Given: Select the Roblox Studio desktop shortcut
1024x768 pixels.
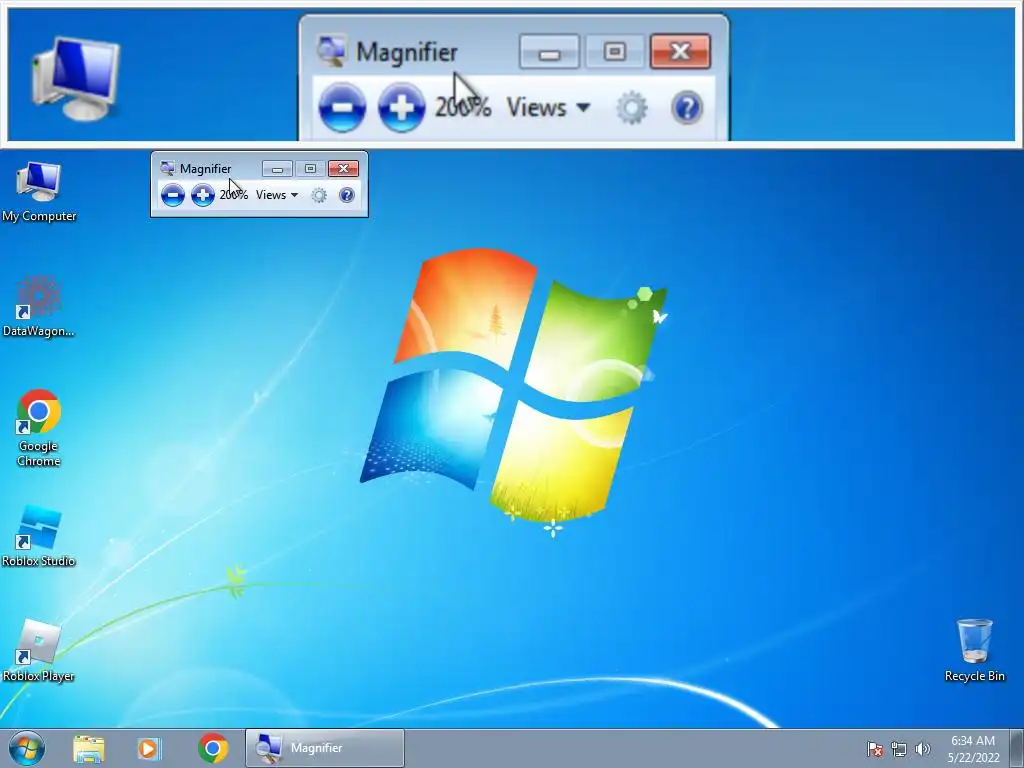Looking at the screenshot, I should pos(39,536).
